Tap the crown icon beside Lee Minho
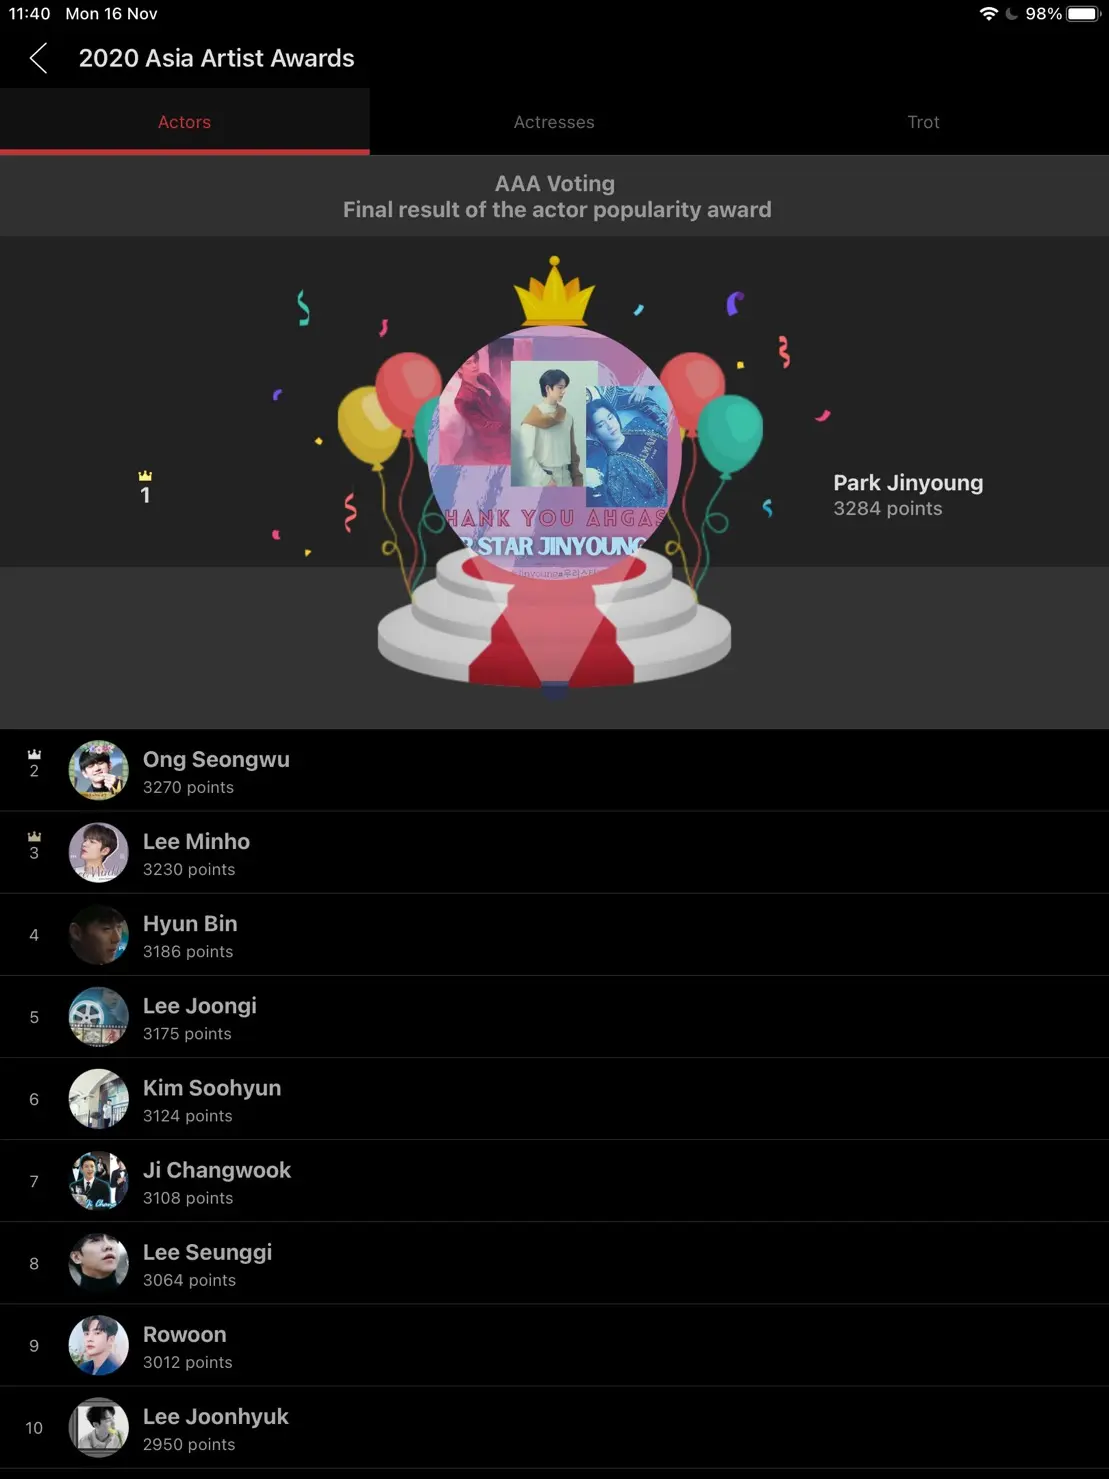Image resolution: width=1109 pixels, height=1479 pixels. pos(34,837)
